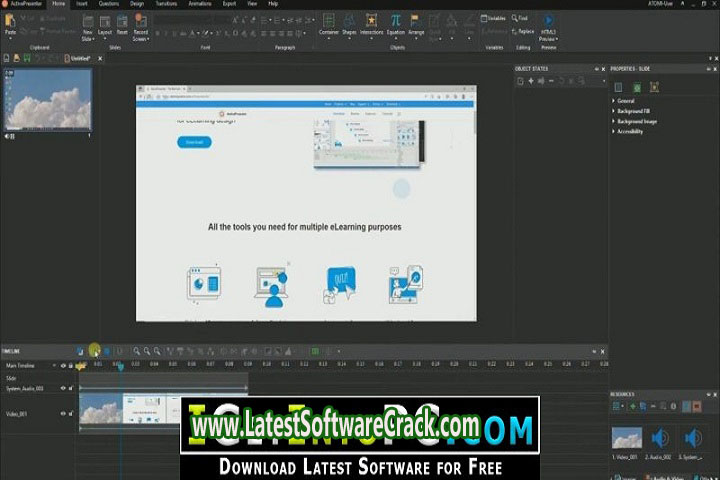720x480 pixels.
Task: Click the Replace button in Editing group
Action: [522, 31]
